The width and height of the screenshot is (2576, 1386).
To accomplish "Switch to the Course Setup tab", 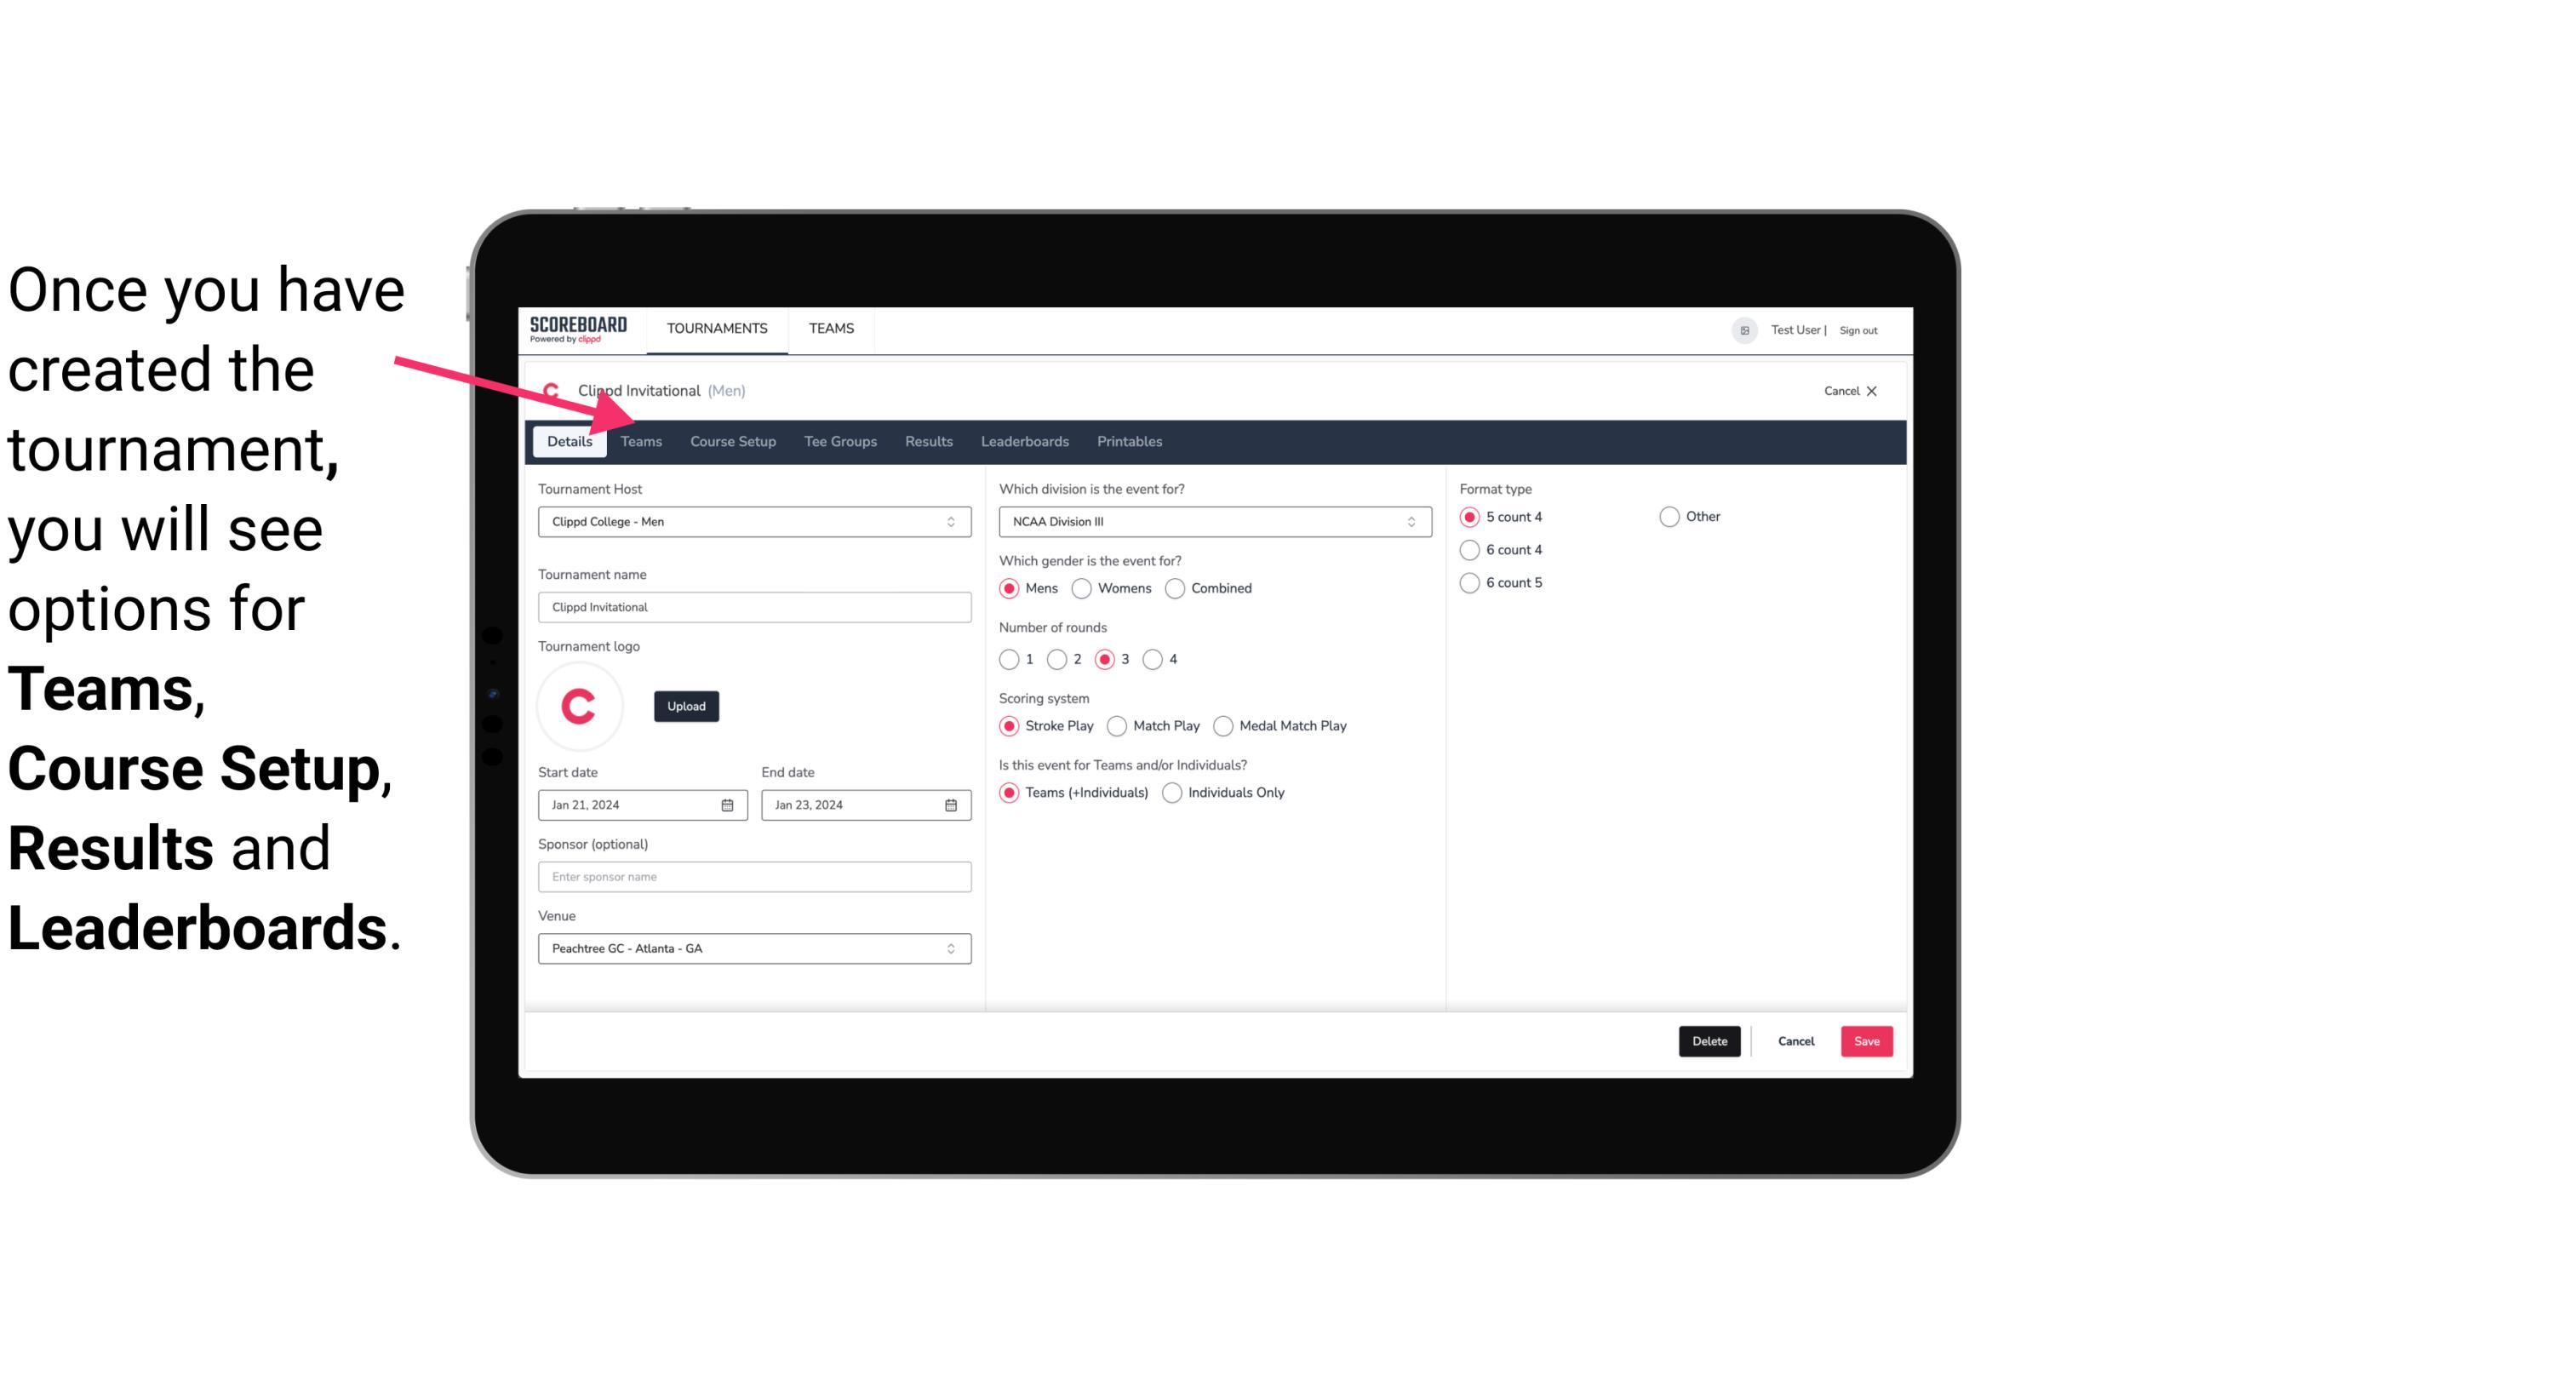I will coord(734,440).
